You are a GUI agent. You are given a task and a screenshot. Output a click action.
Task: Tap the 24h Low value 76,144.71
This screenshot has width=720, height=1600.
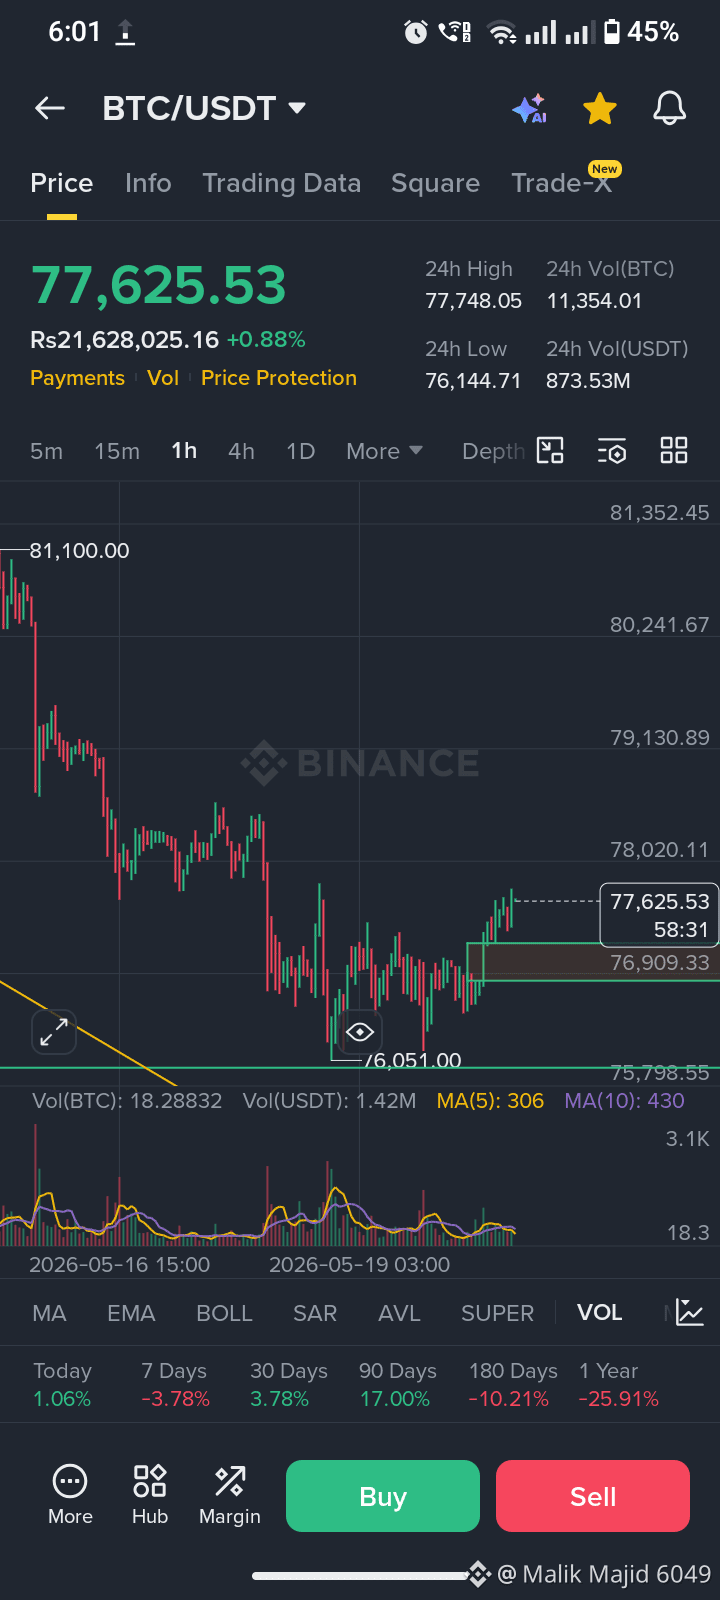tap(473, 381)
